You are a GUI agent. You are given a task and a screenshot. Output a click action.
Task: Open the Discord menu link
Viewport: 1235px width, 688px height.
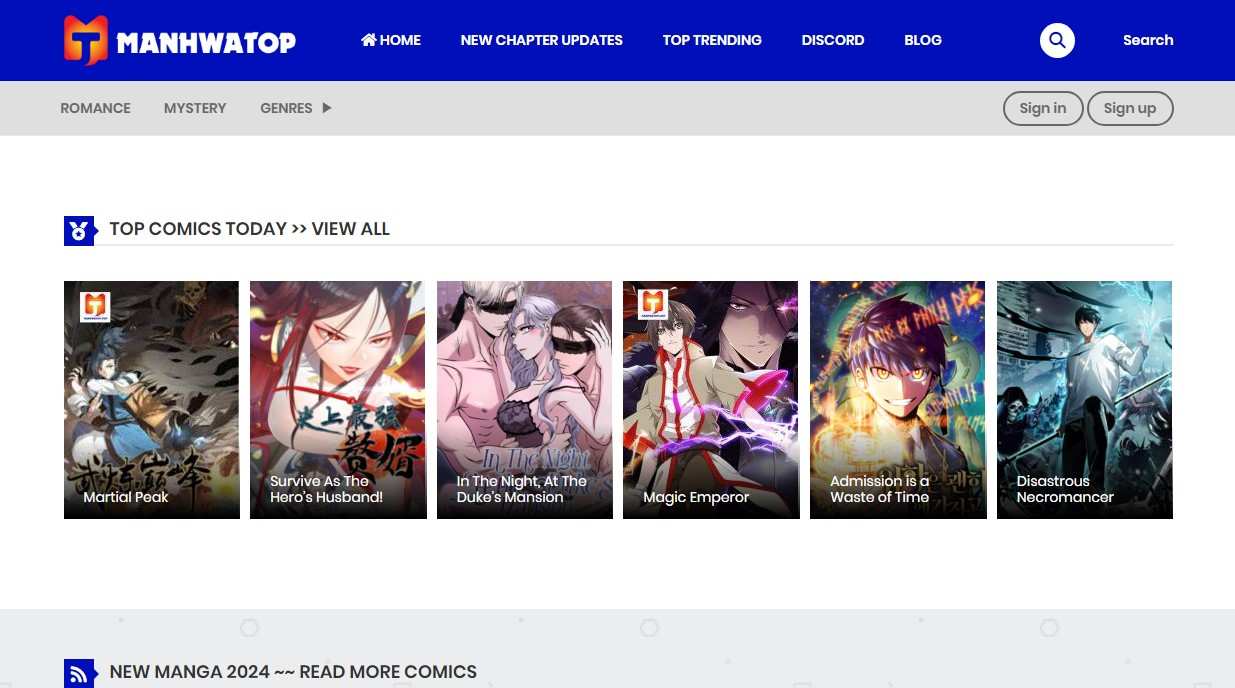833,40
